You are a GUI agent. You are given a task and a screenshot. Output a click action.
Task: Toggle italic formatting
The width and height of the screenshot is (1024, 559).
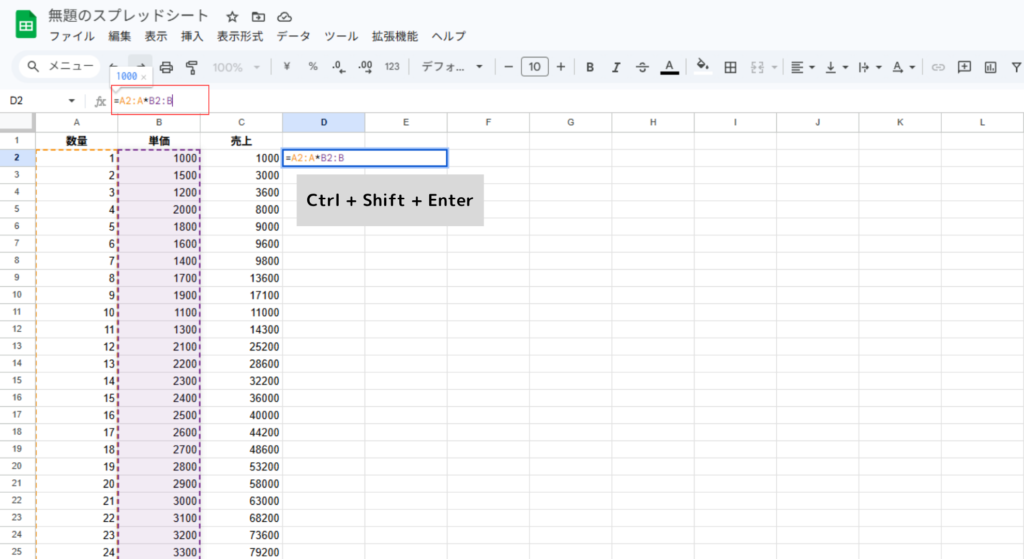(616, 67)
